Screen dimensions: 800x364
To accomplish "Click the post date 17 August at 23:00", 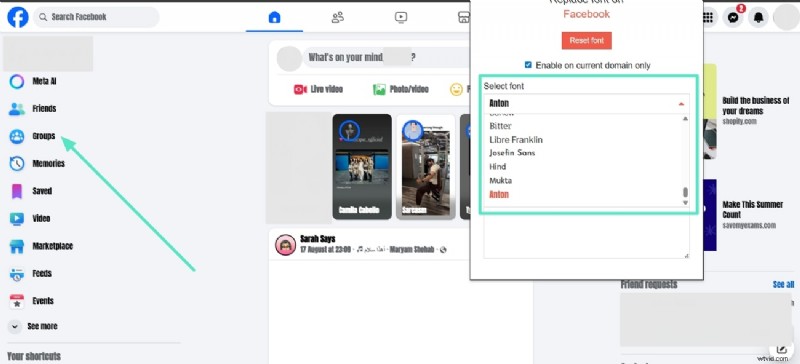I will pos(325,250).
